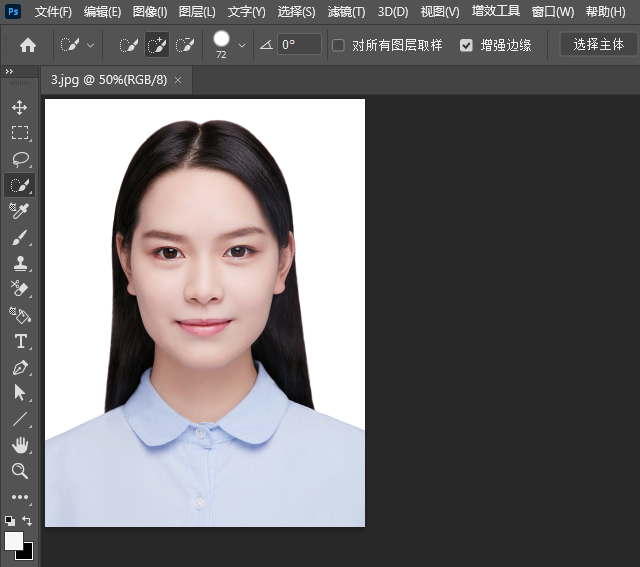Click the 选择主体 button
The height and width of the screenshot is (567, 640).
598,45
